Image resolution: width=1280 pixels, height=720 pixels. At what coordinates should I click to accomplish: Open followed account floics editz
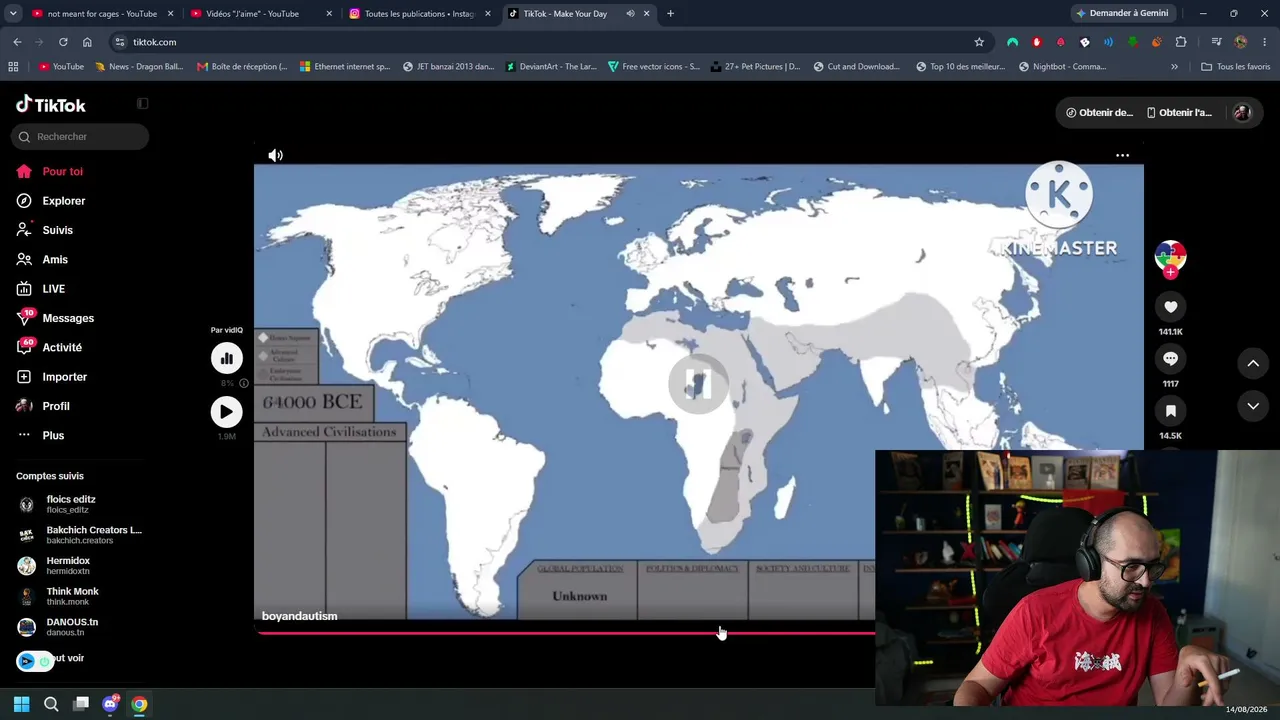[78, 504]
